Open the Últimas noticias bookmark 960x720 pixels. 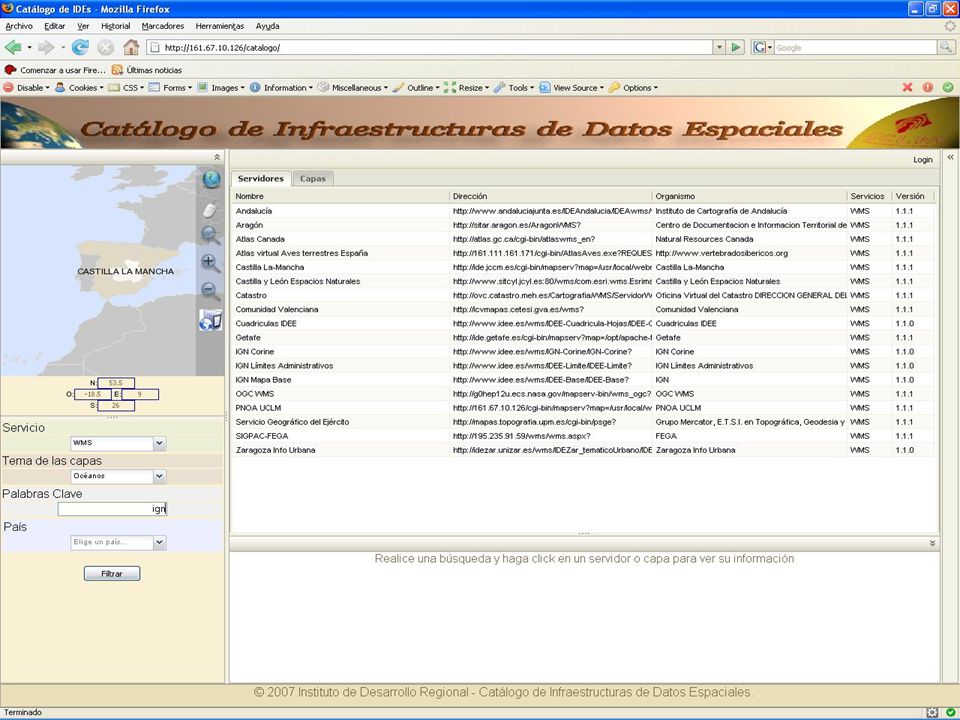(148, 70)
